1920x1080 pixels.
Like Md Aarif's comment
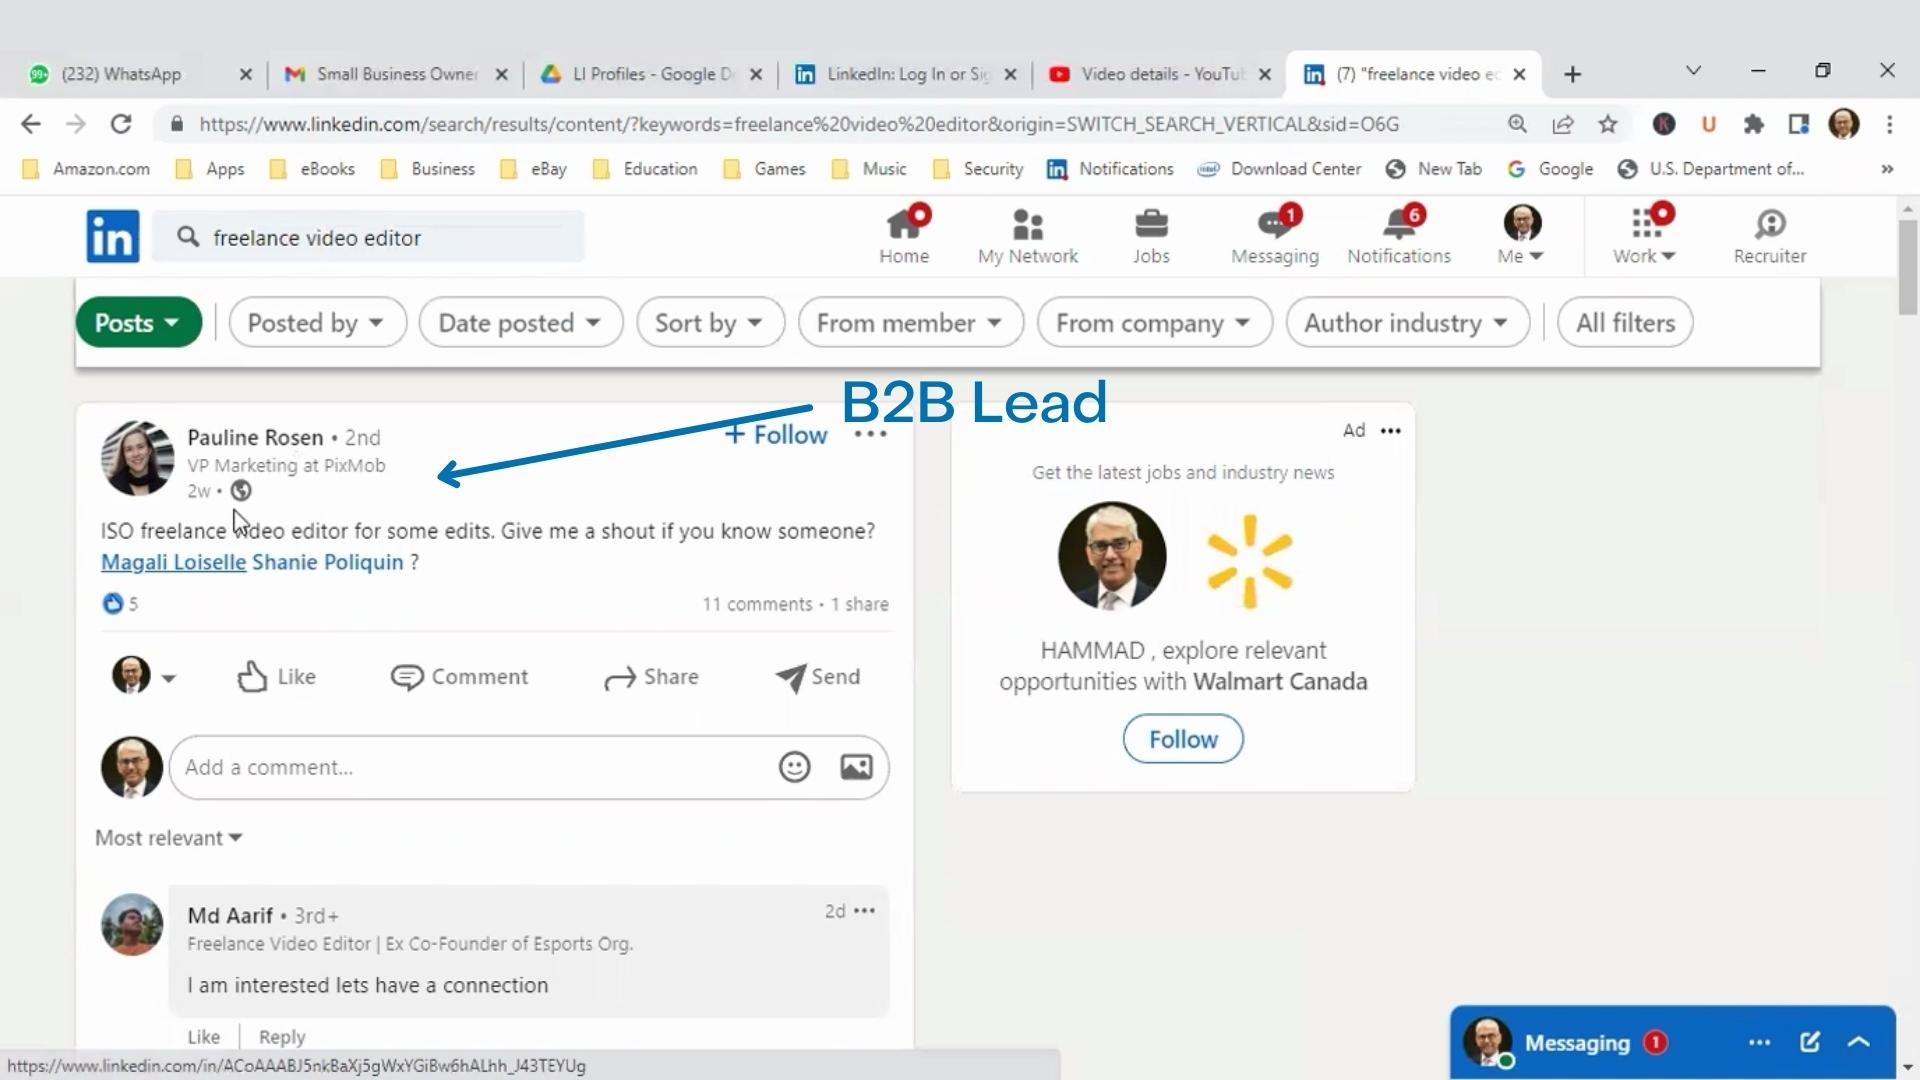(x=203, y=1037)
